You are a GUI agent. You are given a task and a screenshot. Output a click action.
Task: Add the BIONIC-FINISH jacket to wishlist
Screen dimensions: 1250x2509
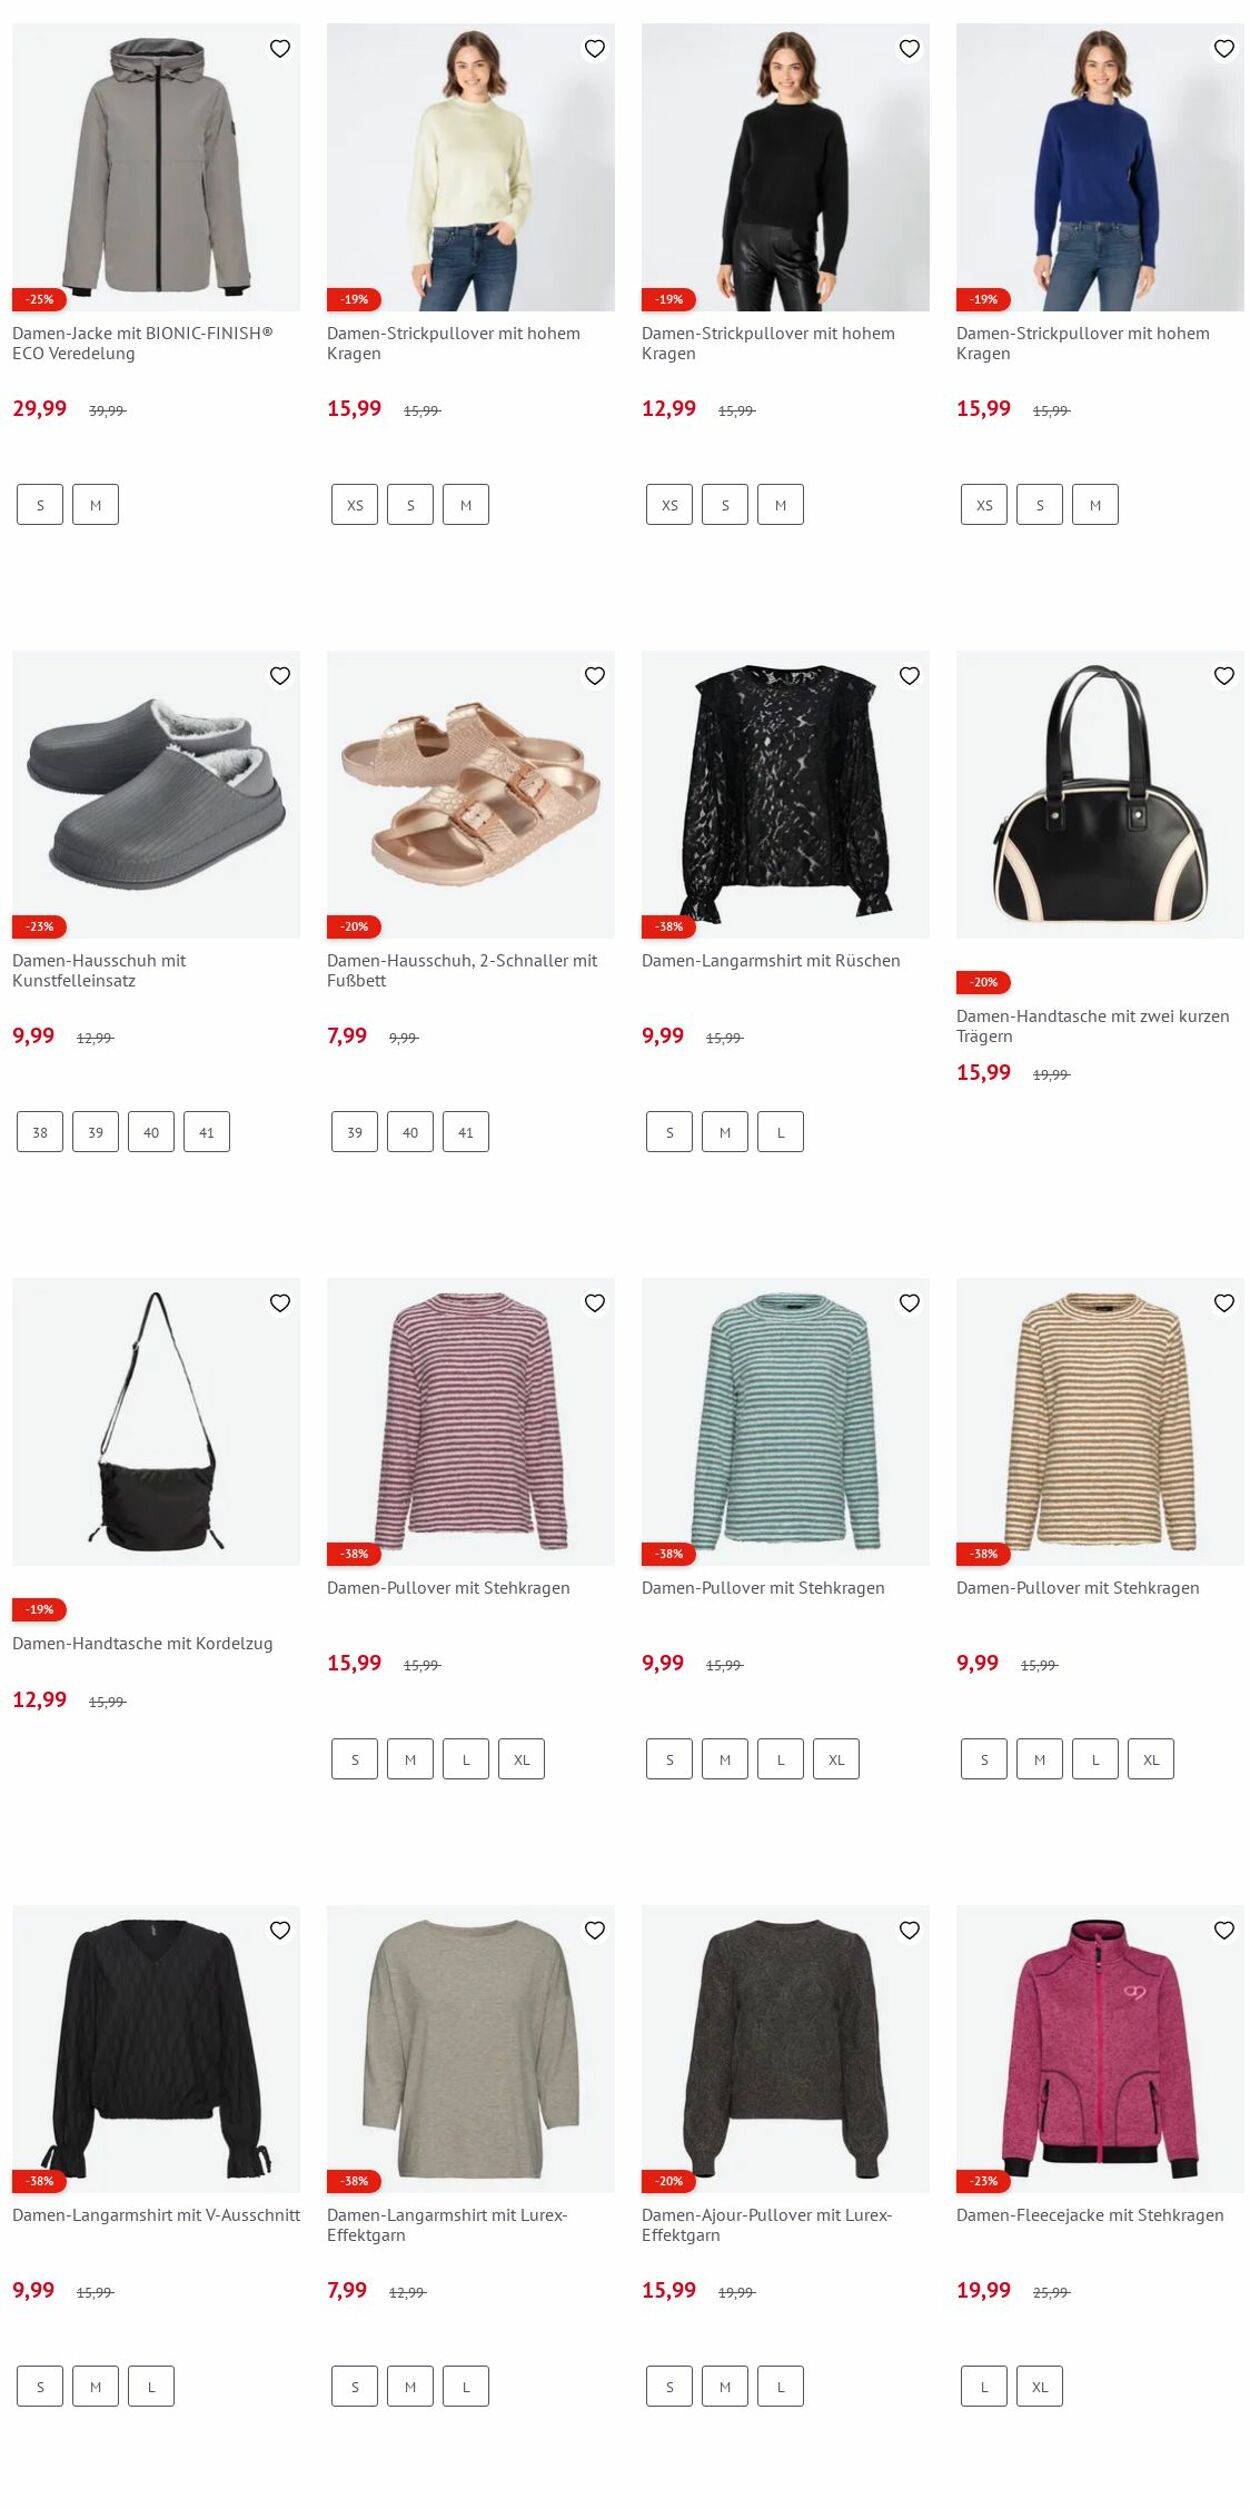[x=280, y=49]
